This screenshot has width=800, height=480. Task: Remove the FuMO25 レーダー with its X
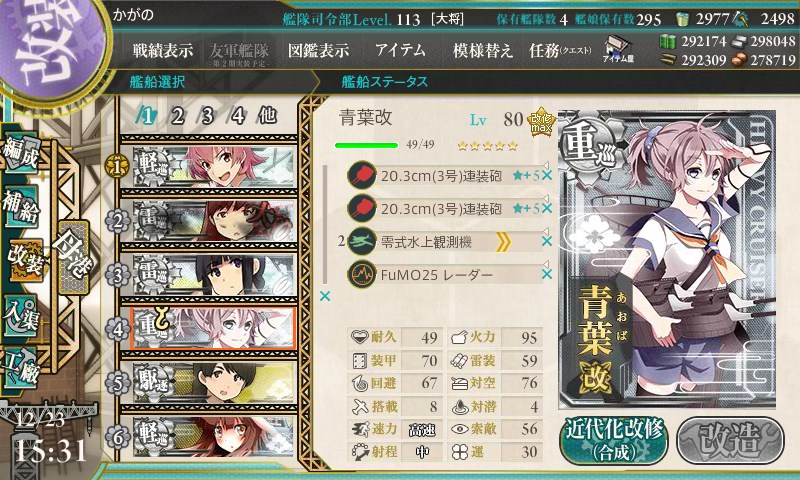pos(546,274)
